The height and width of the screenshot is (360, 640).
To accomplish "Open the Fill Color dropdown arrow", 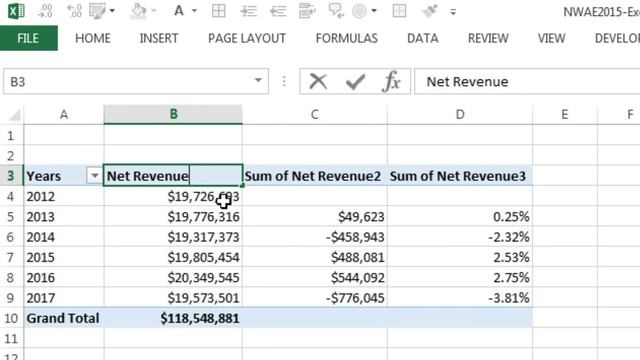I will pyautogui.click(x=154, y=11).
